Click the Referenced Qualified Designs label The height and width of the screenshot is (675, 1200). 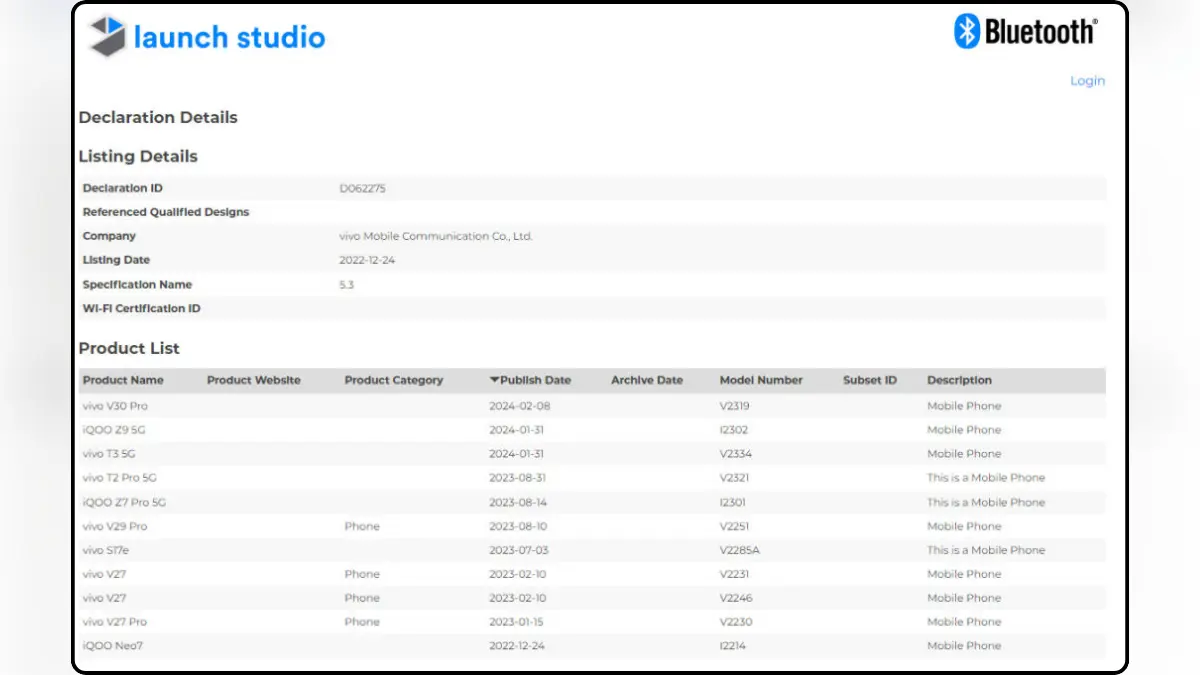[166, 212]
